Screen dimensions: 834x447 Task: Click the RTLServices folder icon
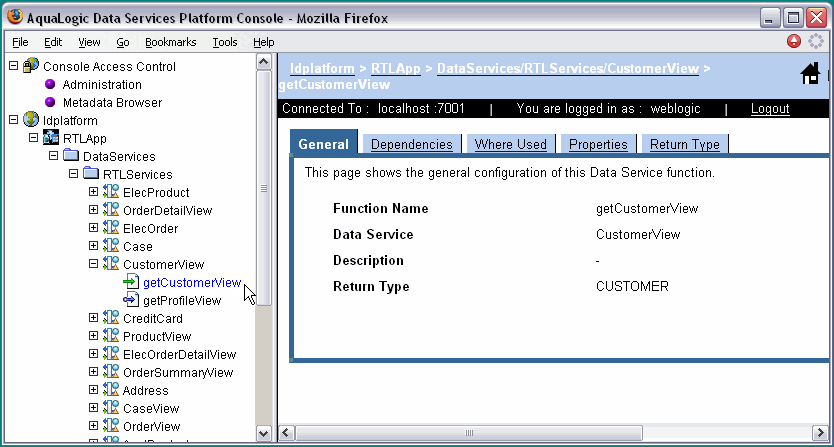tap(91, 174)
